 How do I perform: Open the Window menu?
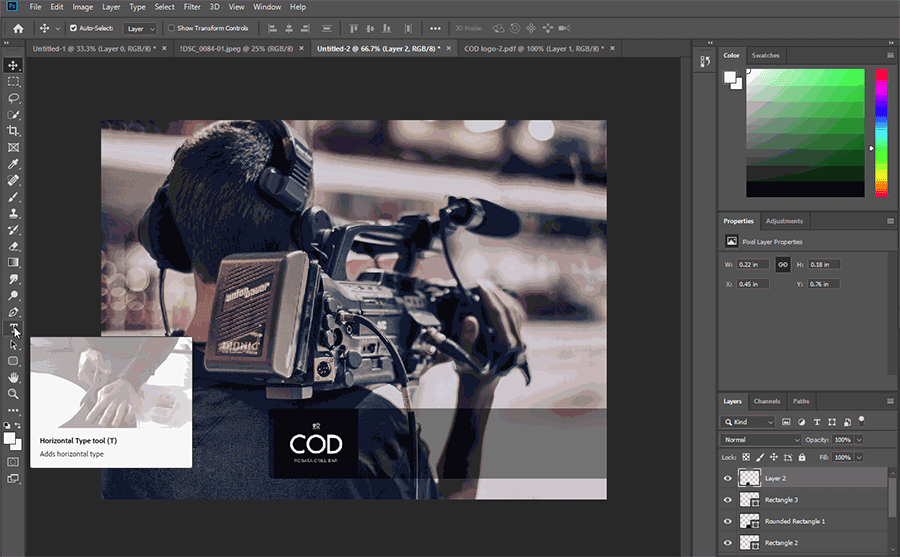(267, 7)
